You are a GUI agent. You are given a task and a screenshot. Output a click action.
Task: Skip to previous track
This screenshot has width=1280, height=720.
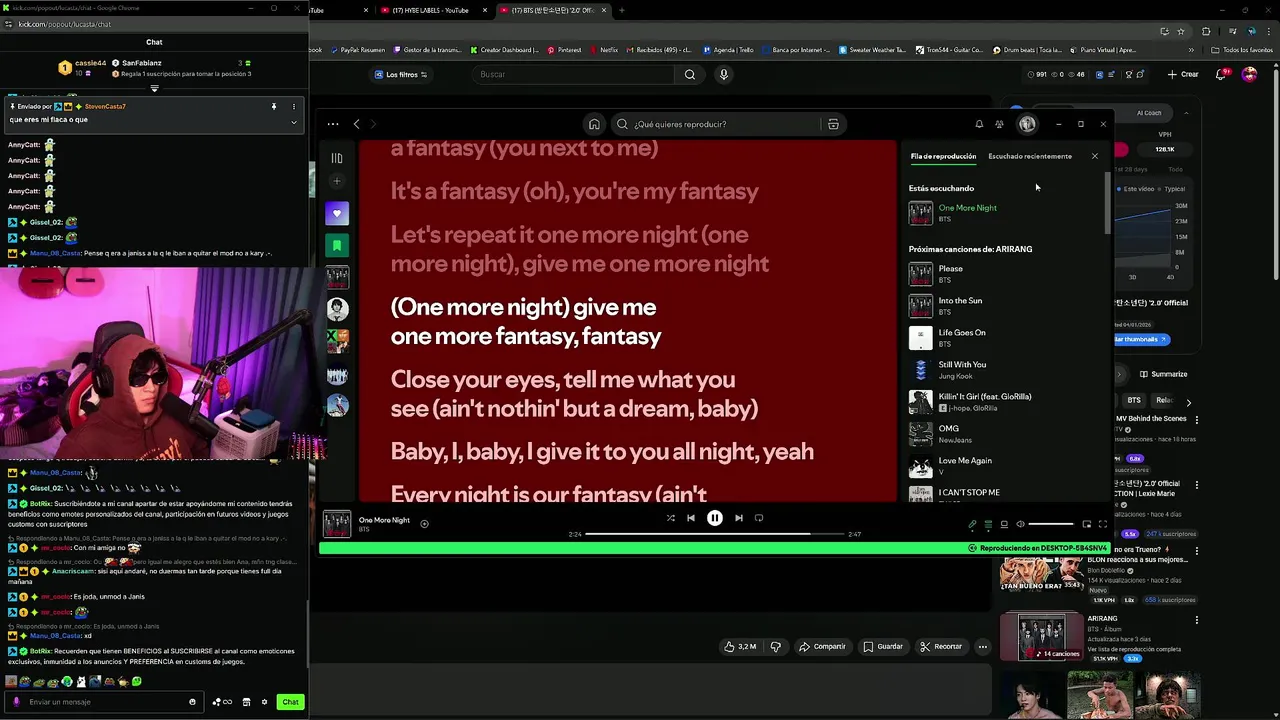691,518
